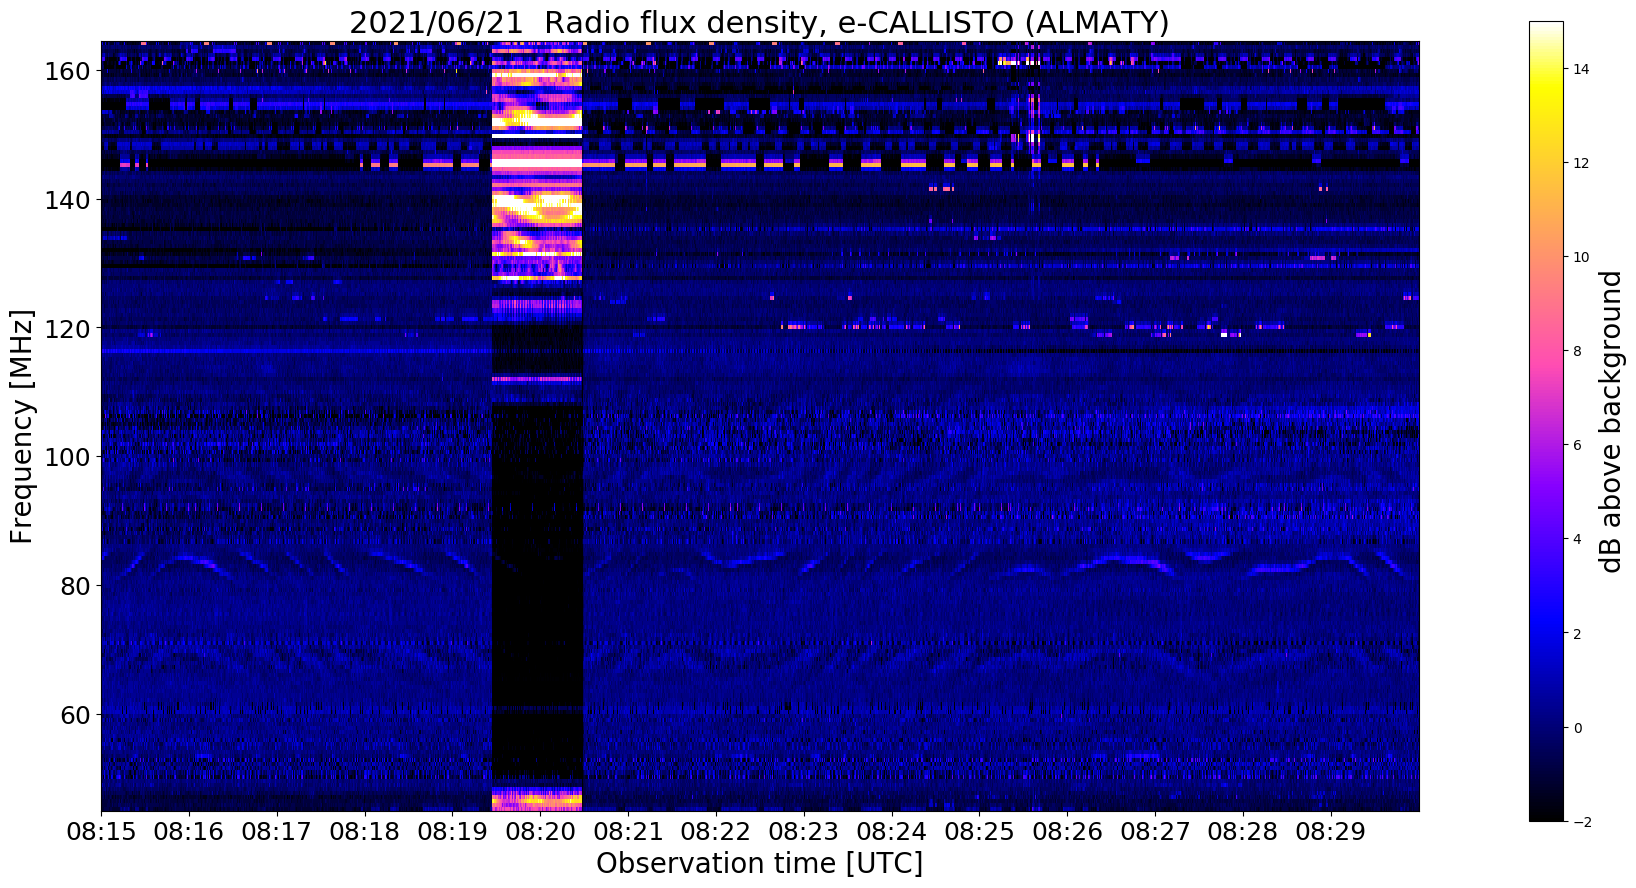Viewport: 1636px width, 888px height.
Task: Click the 140 frequency tick label
Action: (68, 200)
